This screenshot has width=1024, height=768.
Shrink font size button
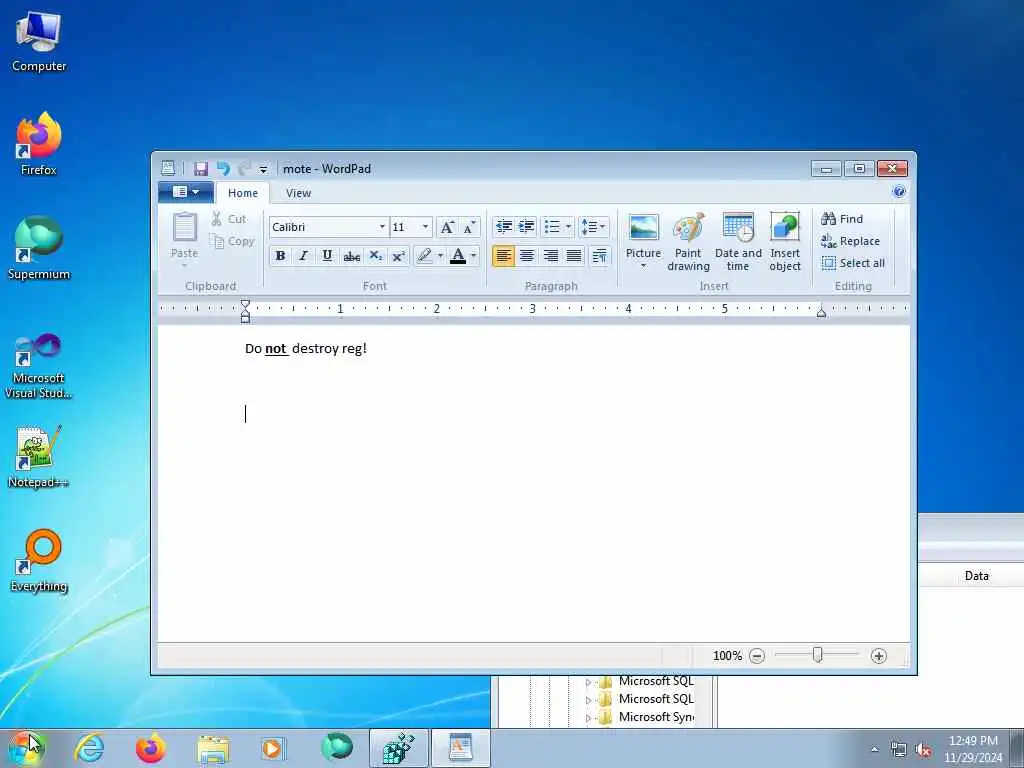click(470, 227)
